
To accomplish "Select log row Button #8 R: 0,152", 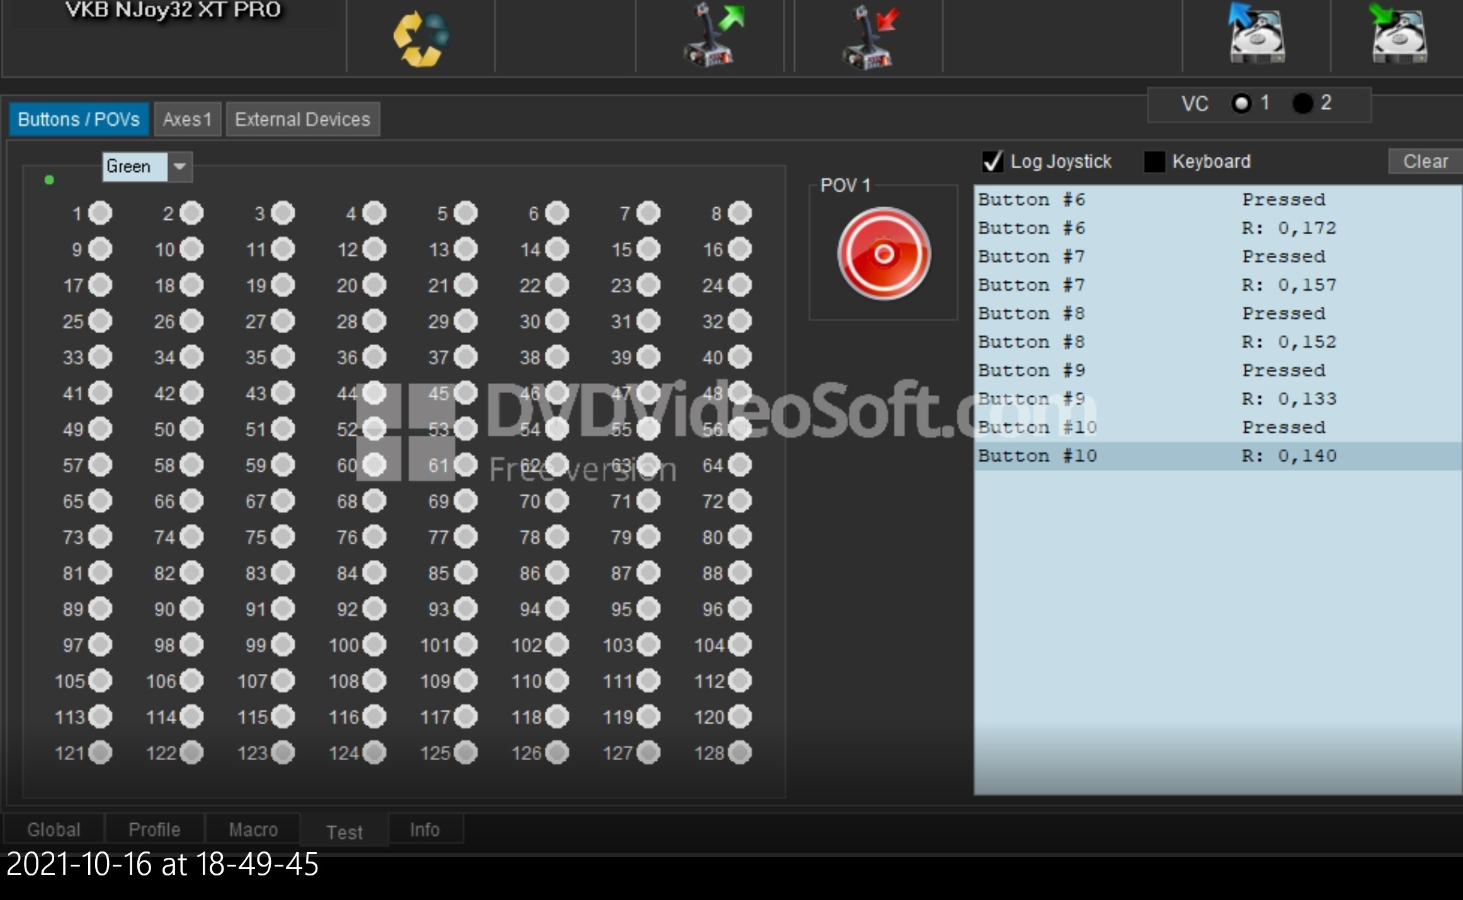I will click(x=1218, y=342).
